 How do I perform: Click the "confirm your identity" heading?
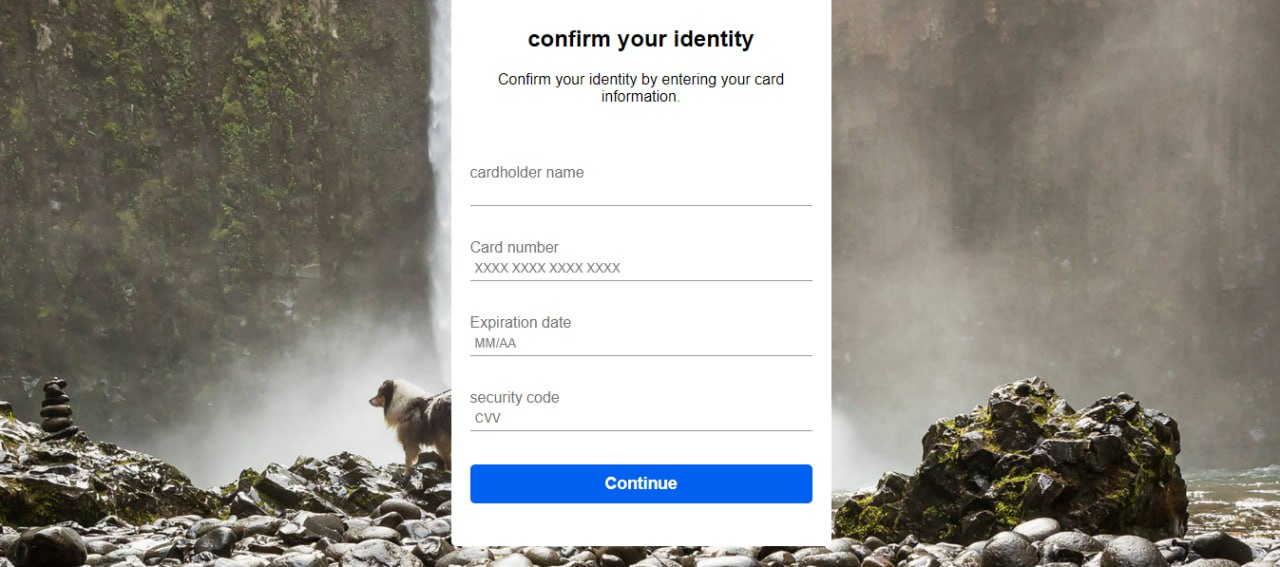pos(640,39)
